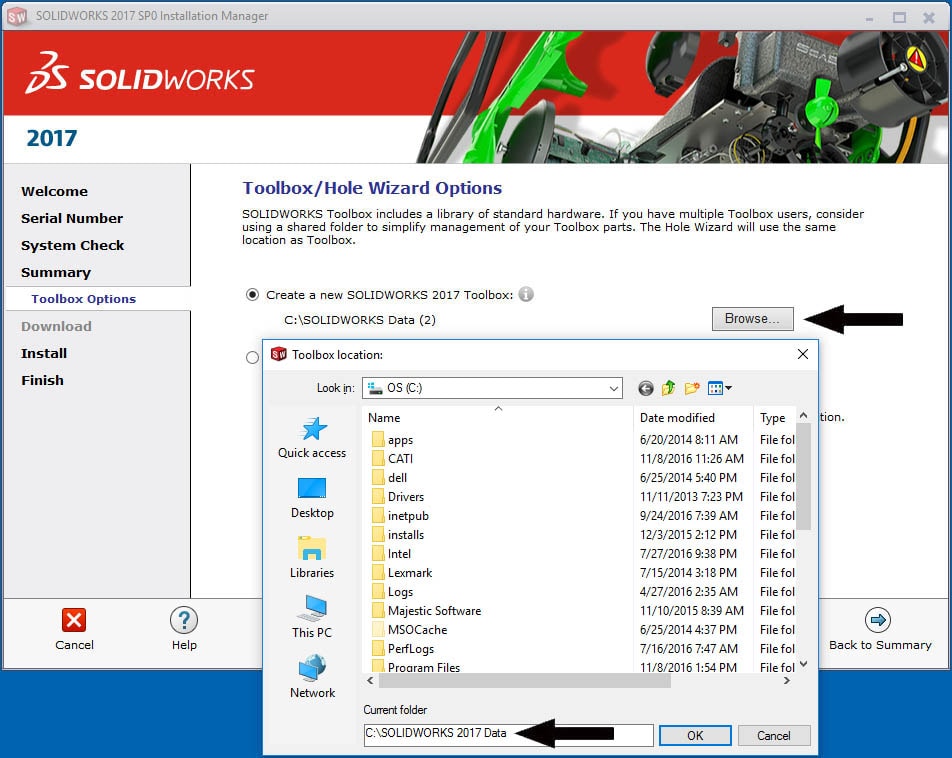This screenshot has width=952, height=758.
Task: Go to System Check step
Action: (72, 245)
